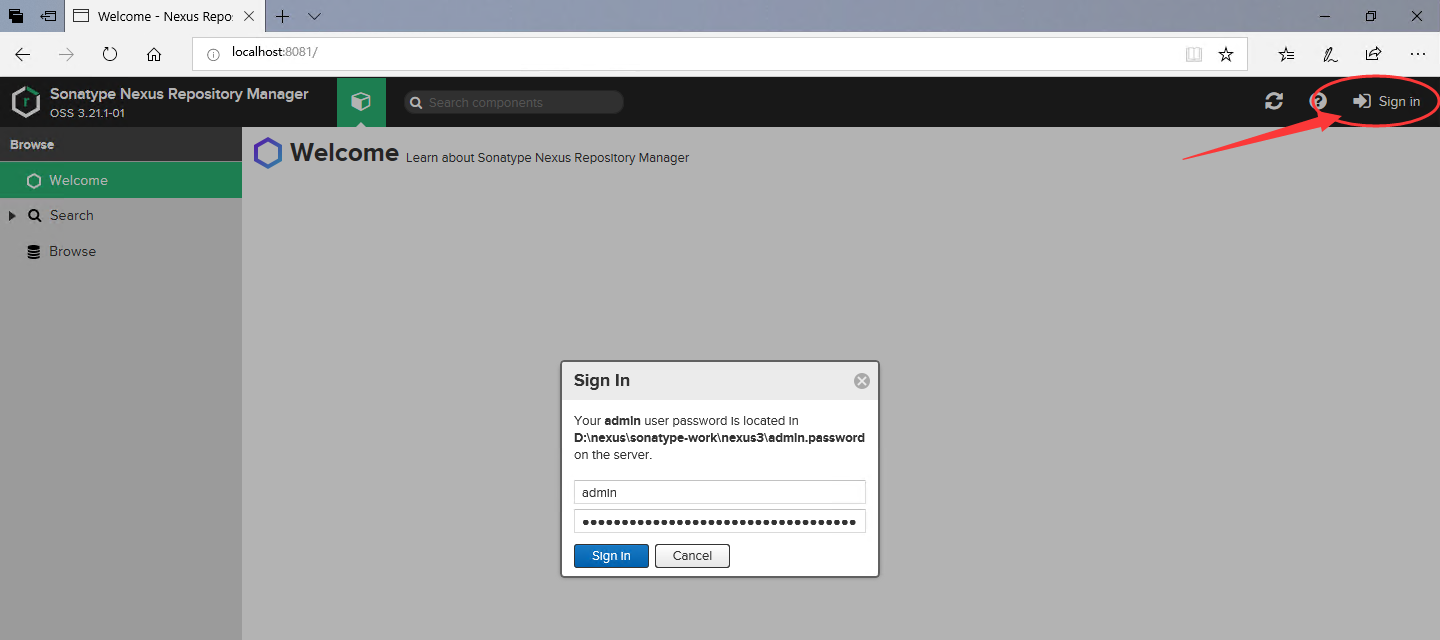Open tab previews dropdown chevron

pos(314,16)
